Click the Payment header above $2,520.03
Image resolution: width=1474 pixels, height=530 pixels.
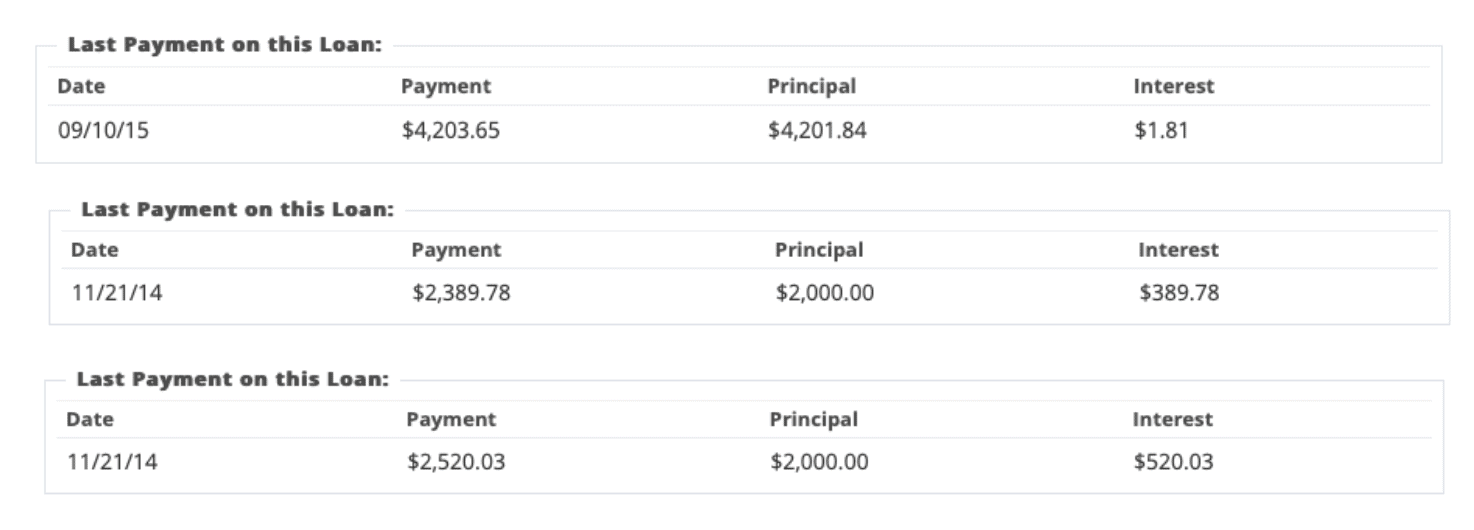click(x=451, y=420)
